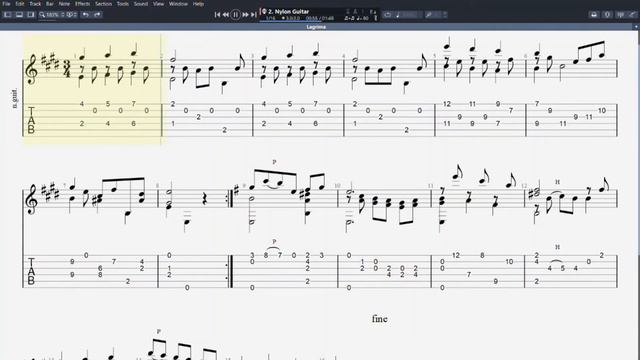This screenshot has width=640, height=360.
Task: Toggle the right inspector panel
Action: 31,15
